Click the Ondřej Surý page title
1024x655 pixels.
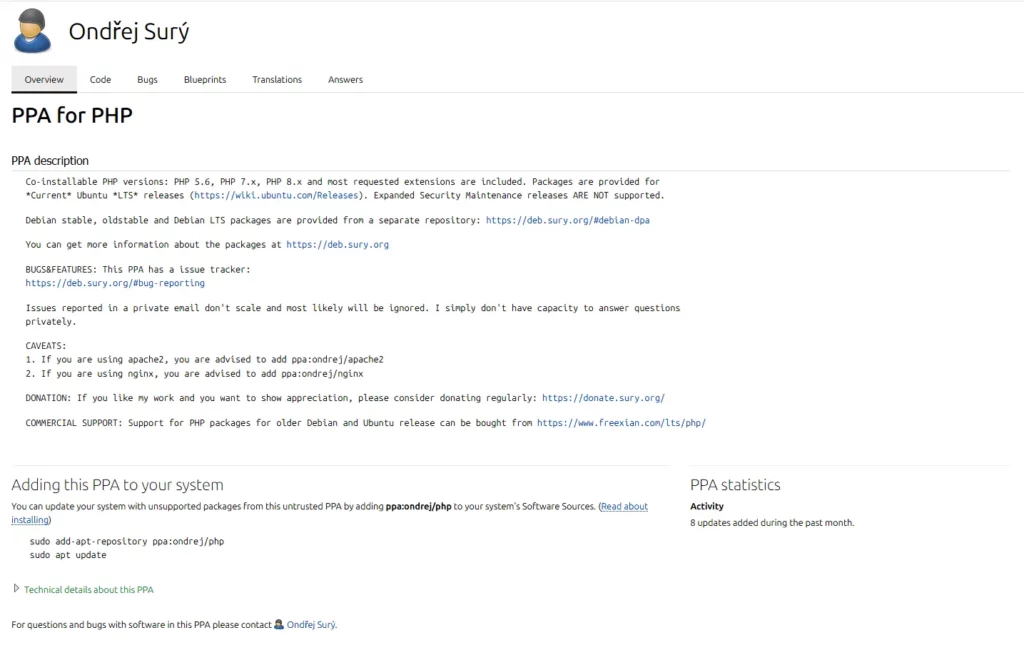coord(129,32)
